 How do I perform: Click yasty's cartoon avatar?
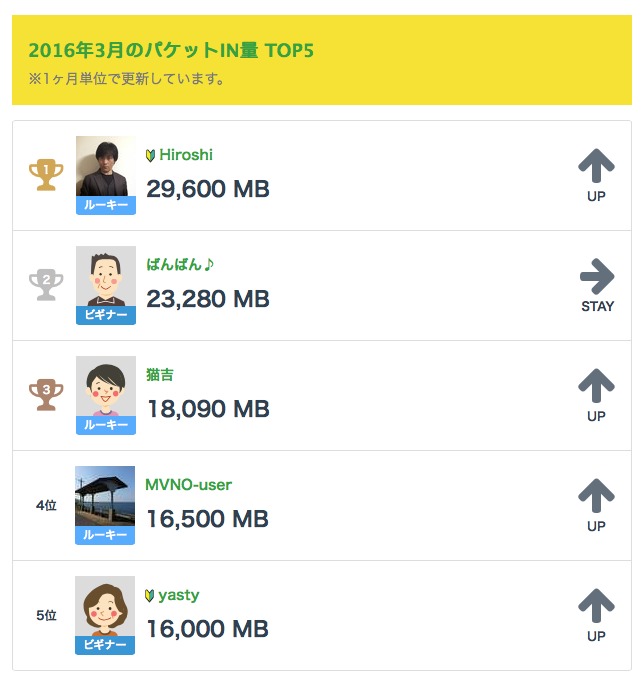(x=105, y=607)
